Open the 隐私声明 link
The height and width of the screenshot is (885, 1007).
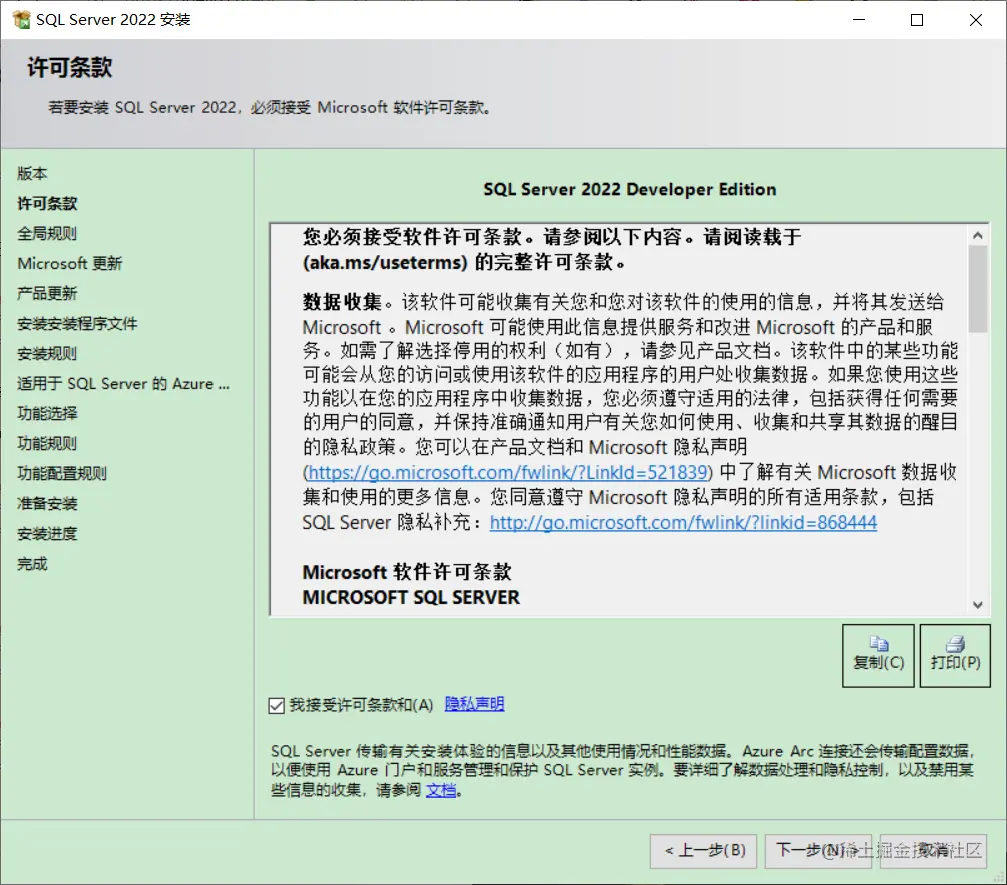tap(474, 705)
